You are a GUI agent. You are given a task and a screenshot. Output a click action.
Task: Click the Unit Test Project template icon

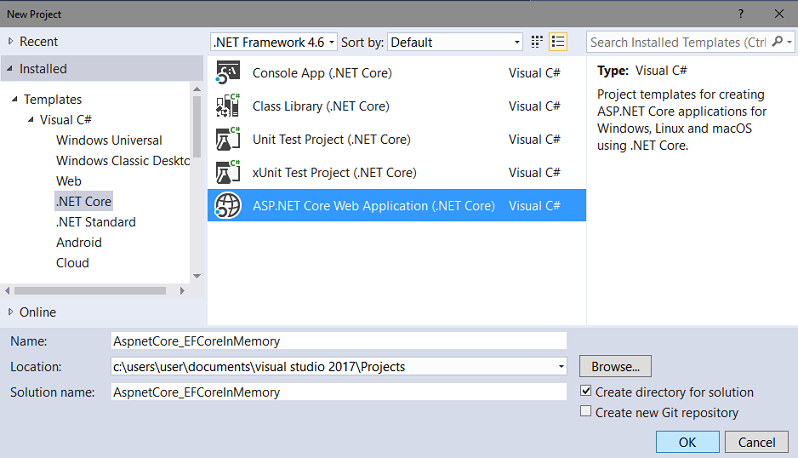[x=227, y=139]
